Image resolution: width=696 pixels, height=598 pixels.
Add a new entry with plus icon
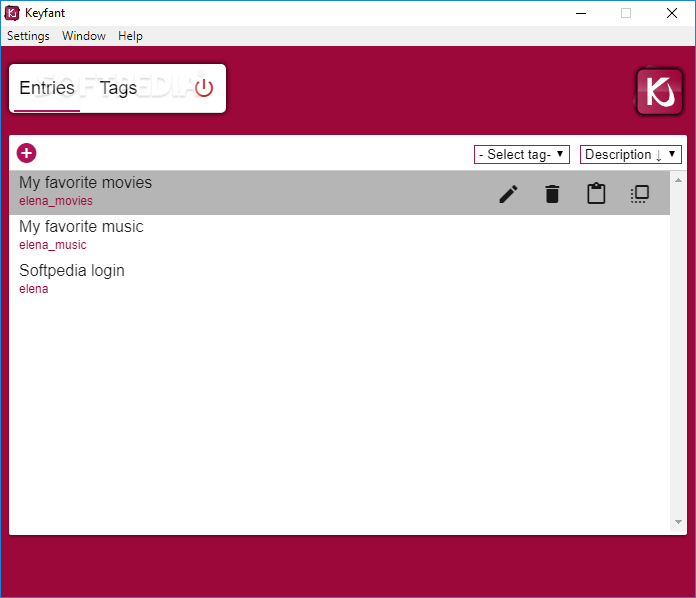pyautogui.click(x=27, y=153)
